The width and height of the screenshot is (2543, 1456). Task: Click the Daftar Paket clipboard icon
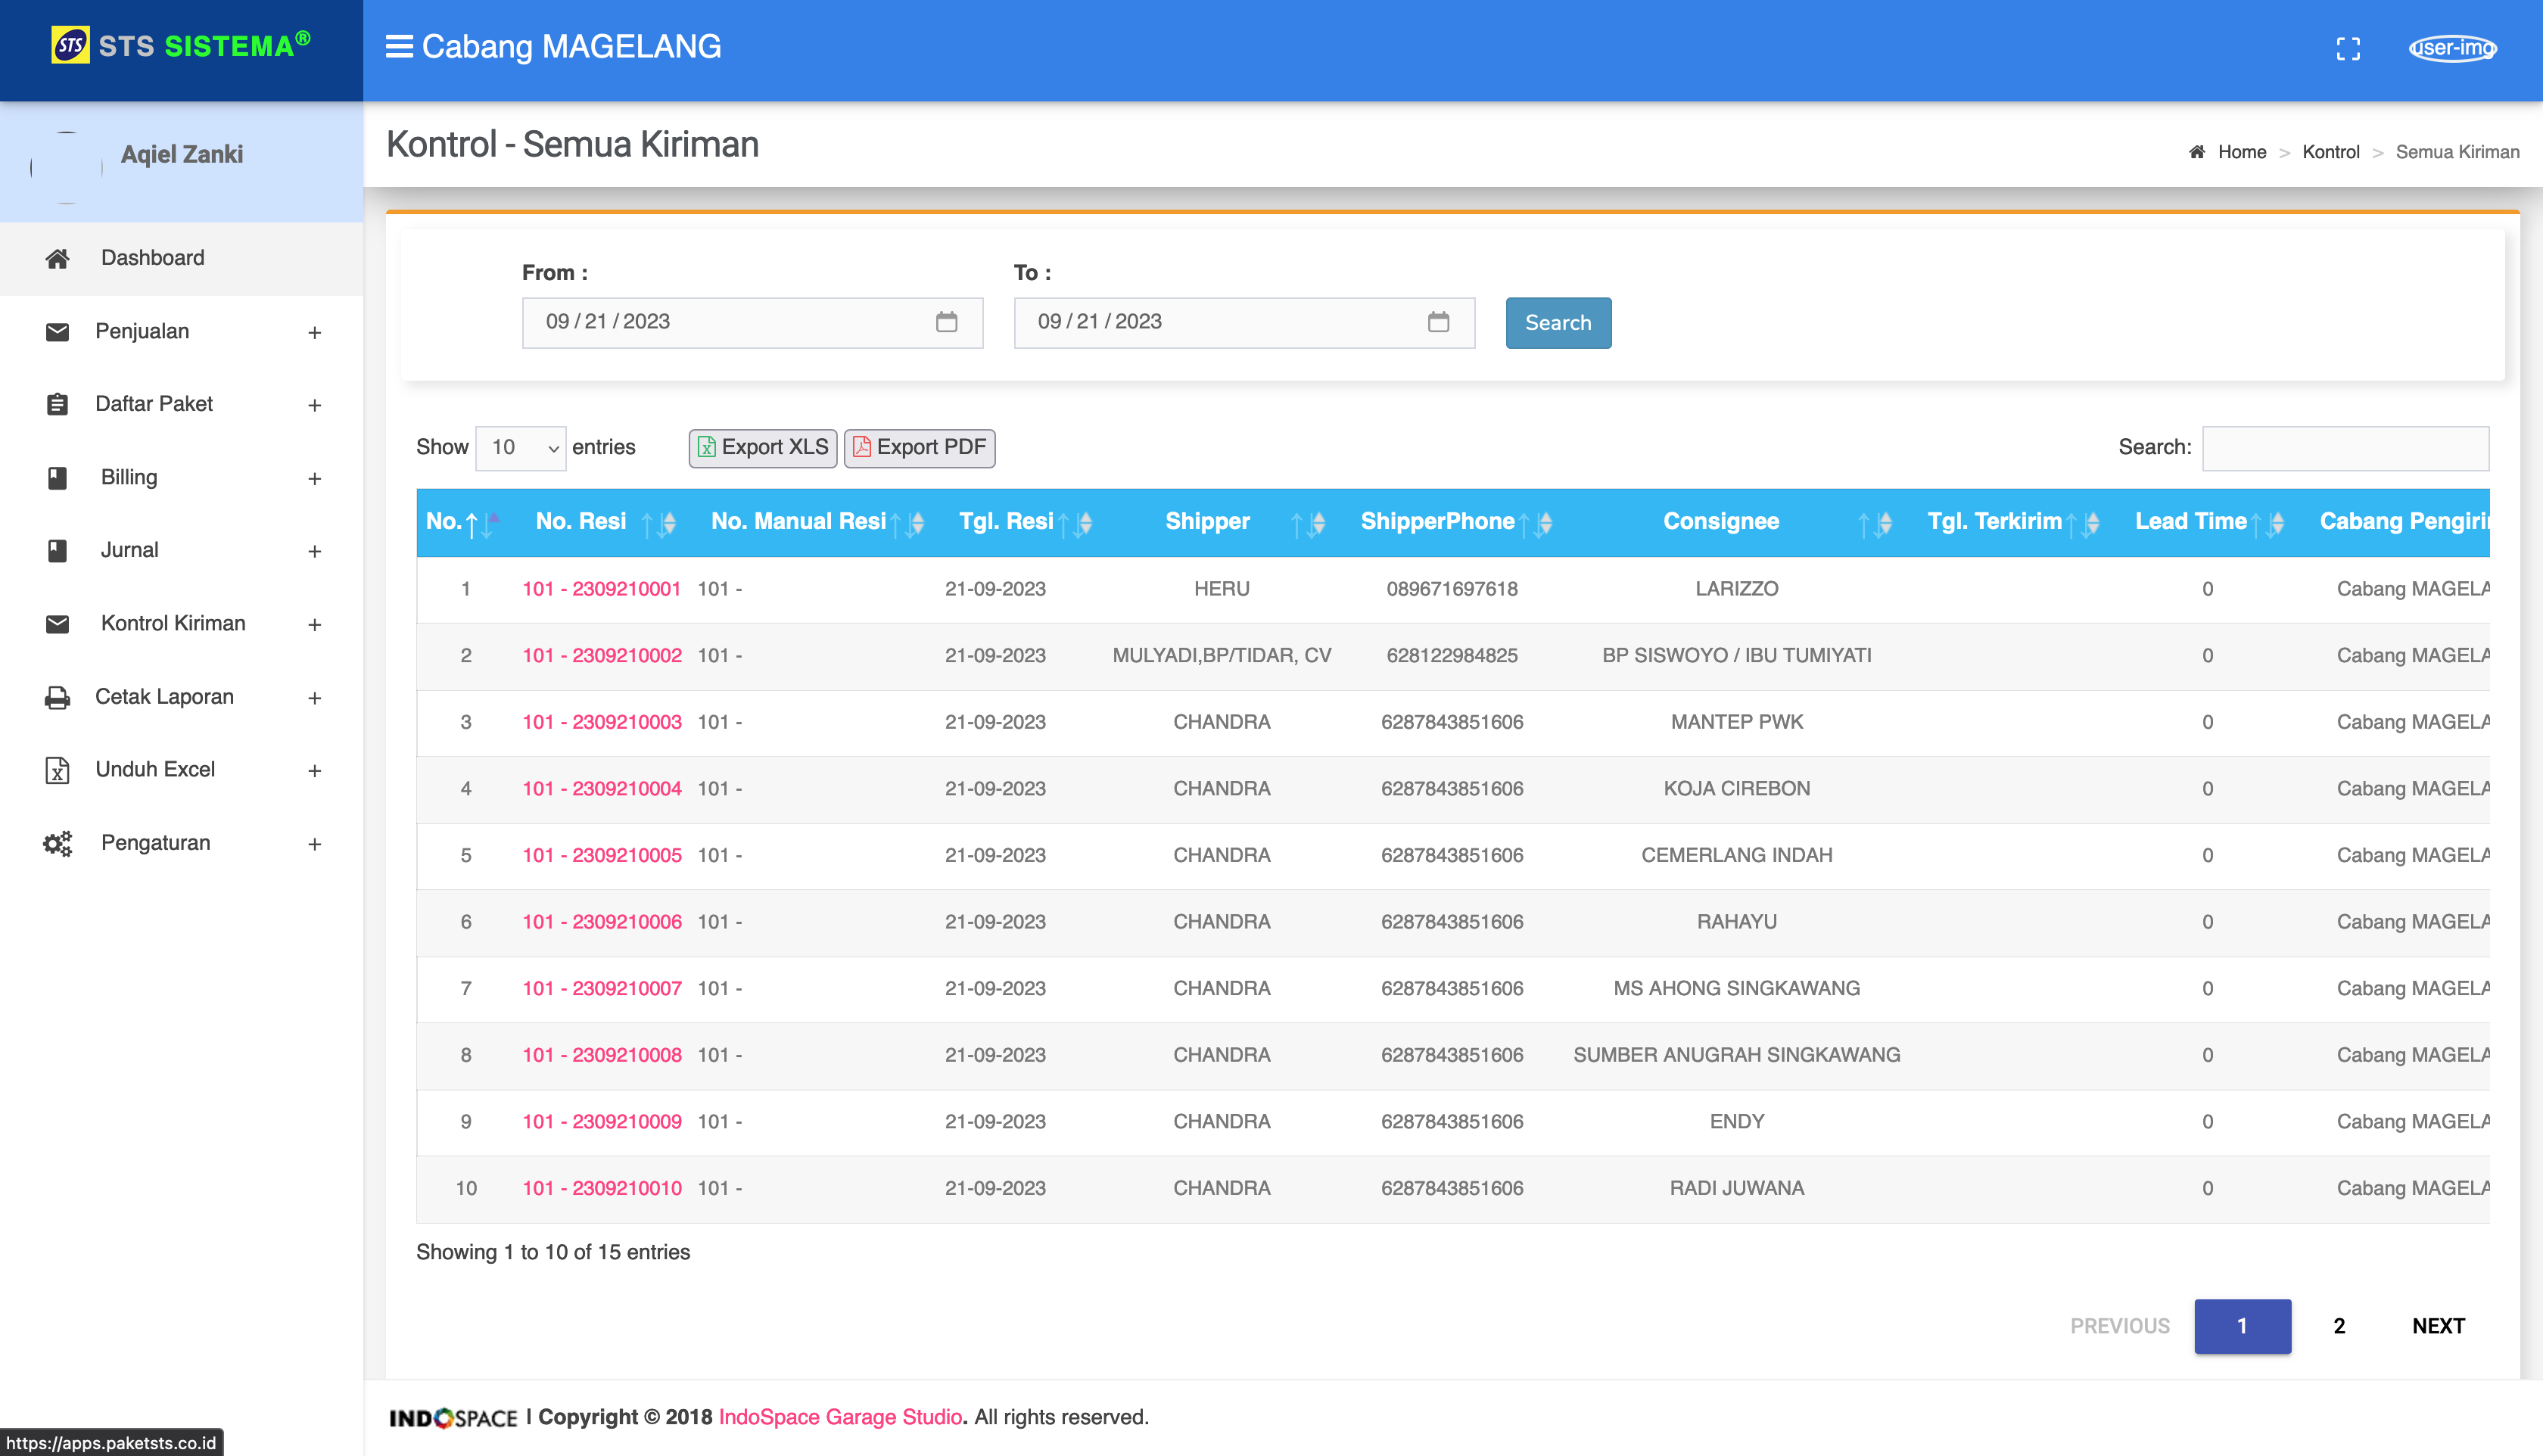click(57, 404)
